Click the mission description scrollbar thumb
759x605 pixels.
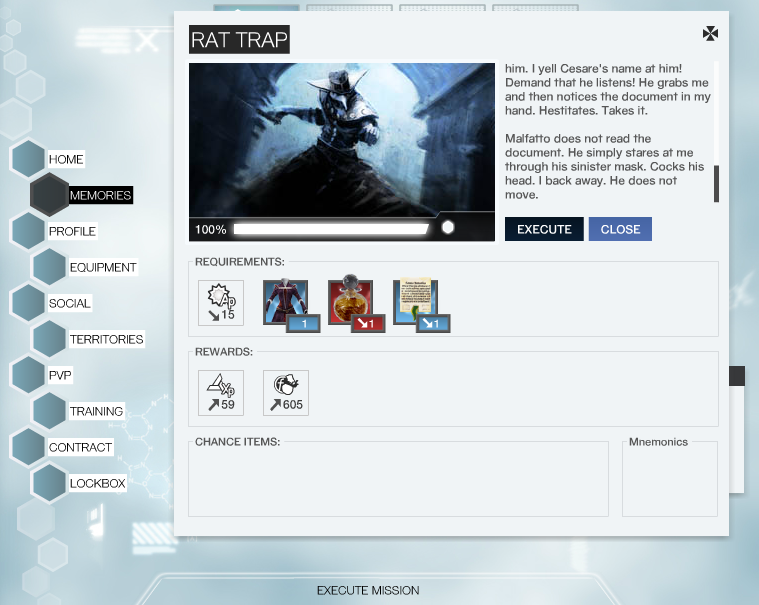[x=716, y=183]
